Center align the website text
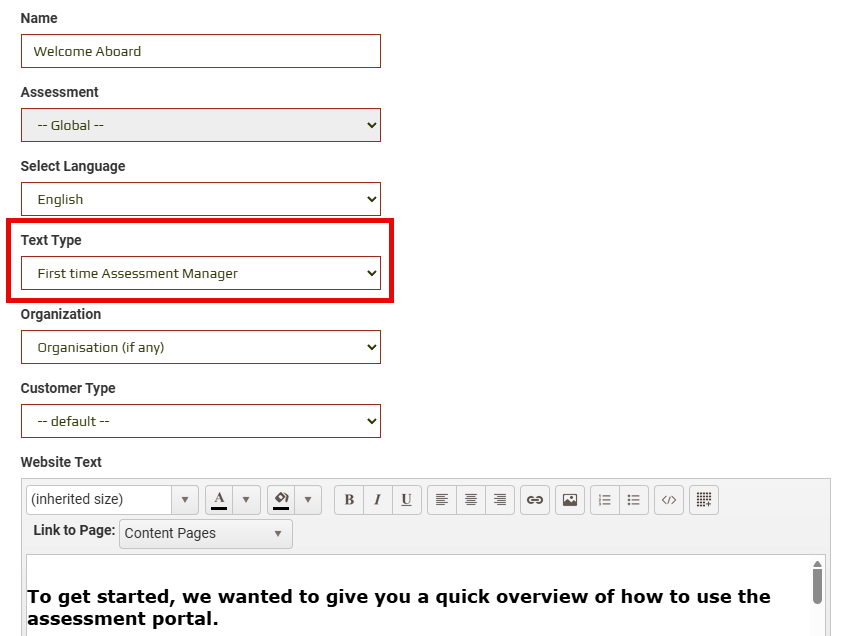Image resolution: width=844 pixels, height=636 pixels. pos(471,500)
